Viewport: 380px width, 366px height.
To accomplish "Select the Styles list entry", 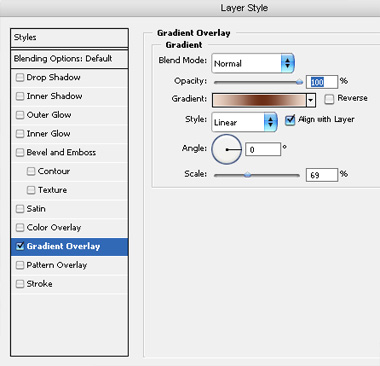I will coord(69,38).
